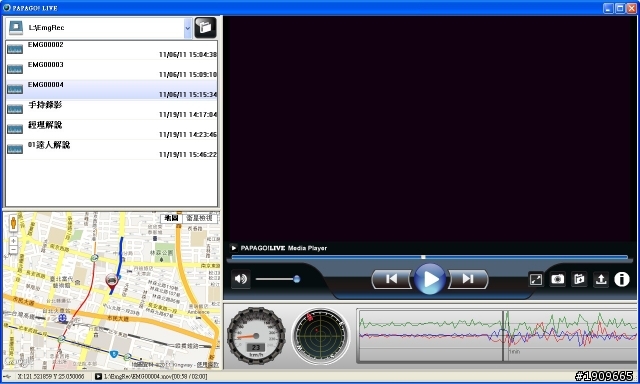Toggle fullscreen video view
The height and width of the screenshot is (384, 640).
(x=536, y=279)
